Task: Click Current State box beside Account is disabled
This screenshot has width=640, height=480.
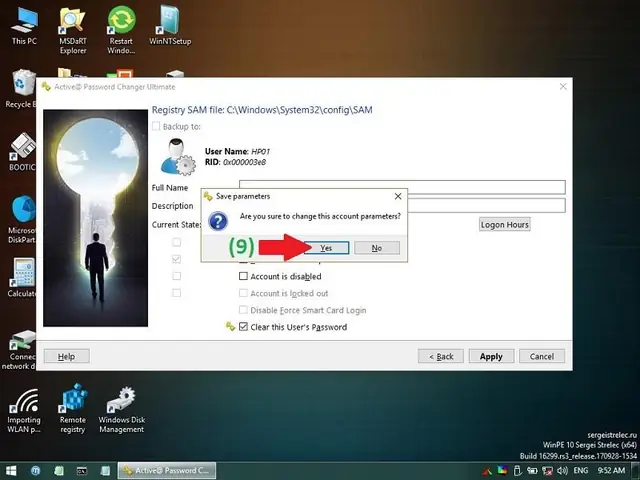Action: [176, 276]
